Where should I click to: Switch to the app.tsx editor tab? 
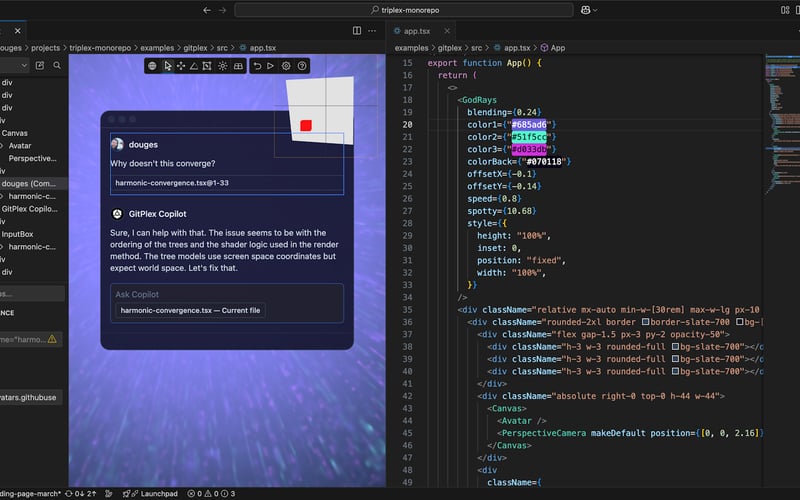pos(416,31)
